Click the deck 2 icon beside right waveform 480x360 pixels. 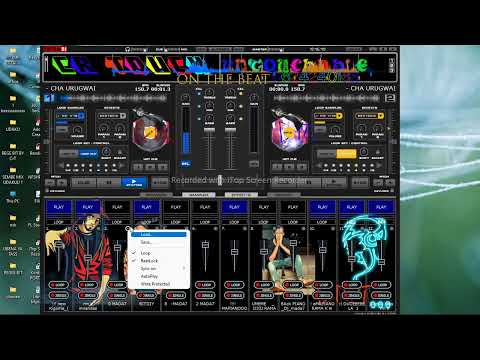point(390,98)
